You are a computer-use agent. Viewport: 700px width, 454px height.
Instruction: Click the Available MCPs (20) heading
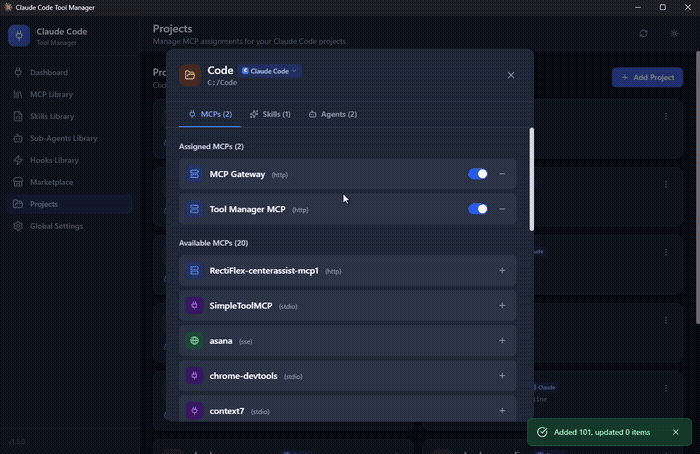(213, 243)
